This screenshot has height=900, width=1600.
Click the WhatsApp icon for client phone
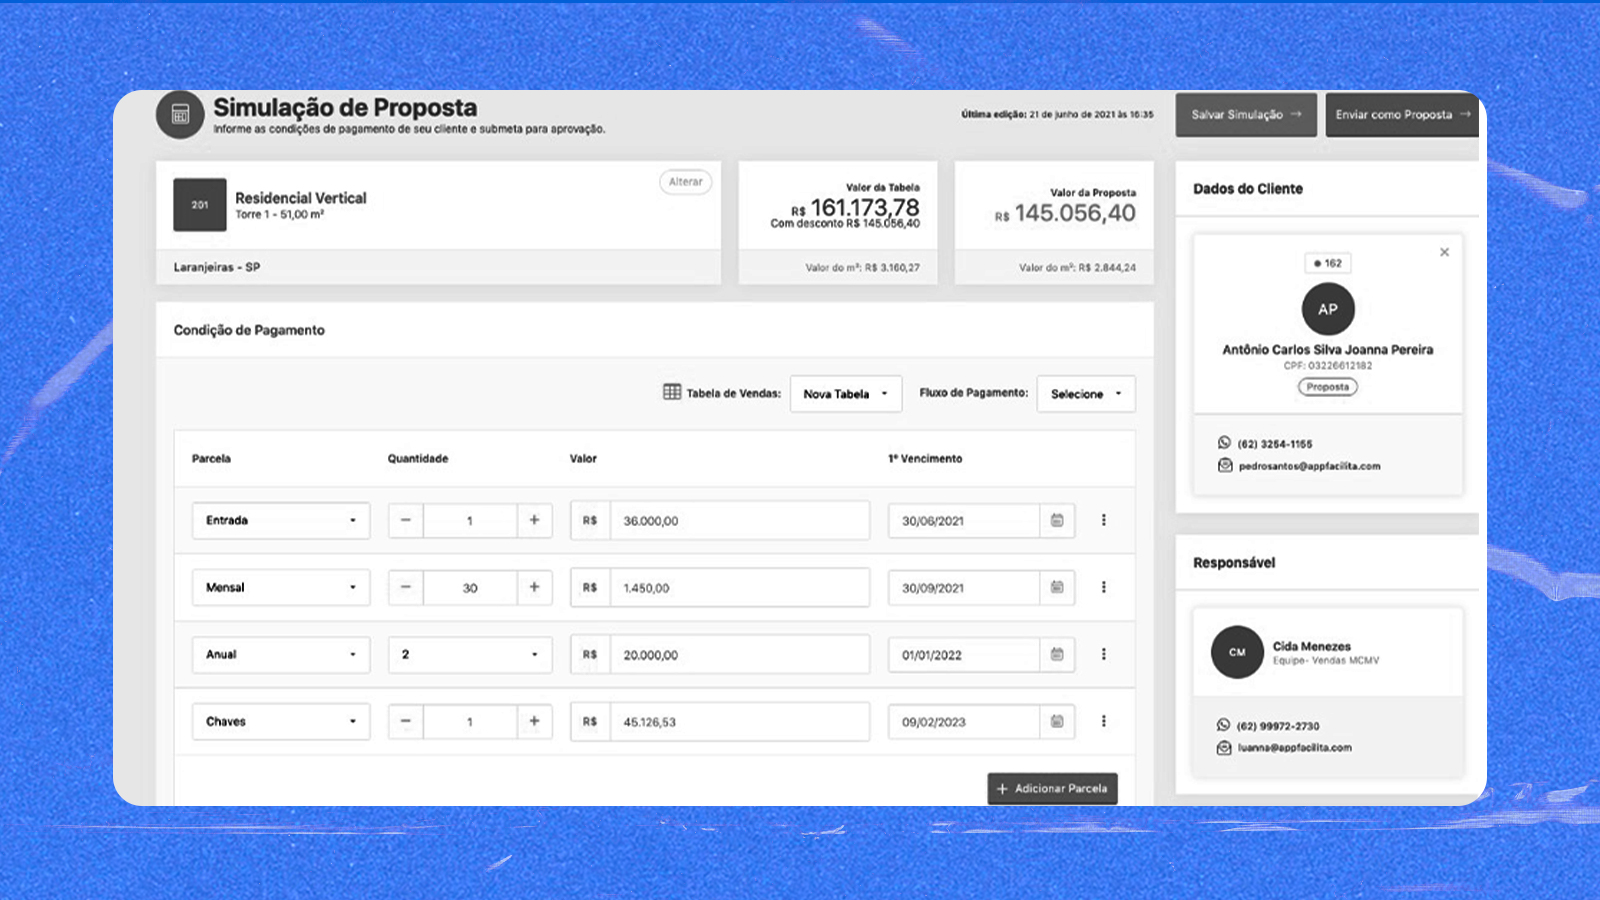click(1224, 443)
